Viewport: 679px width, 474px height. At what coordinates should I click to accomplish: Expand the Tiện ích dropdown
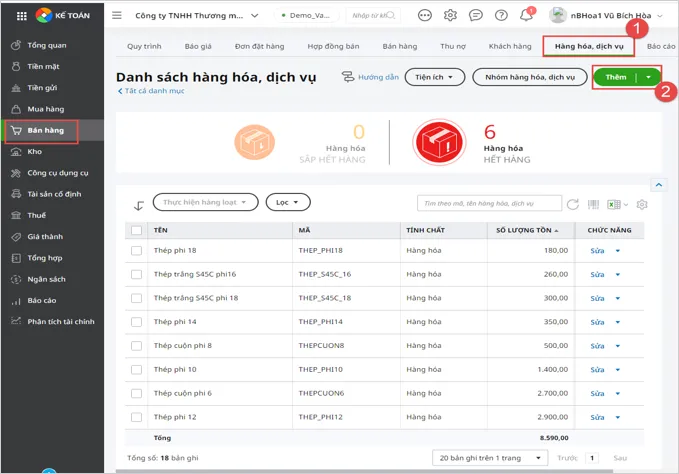(x=435, y=77)
